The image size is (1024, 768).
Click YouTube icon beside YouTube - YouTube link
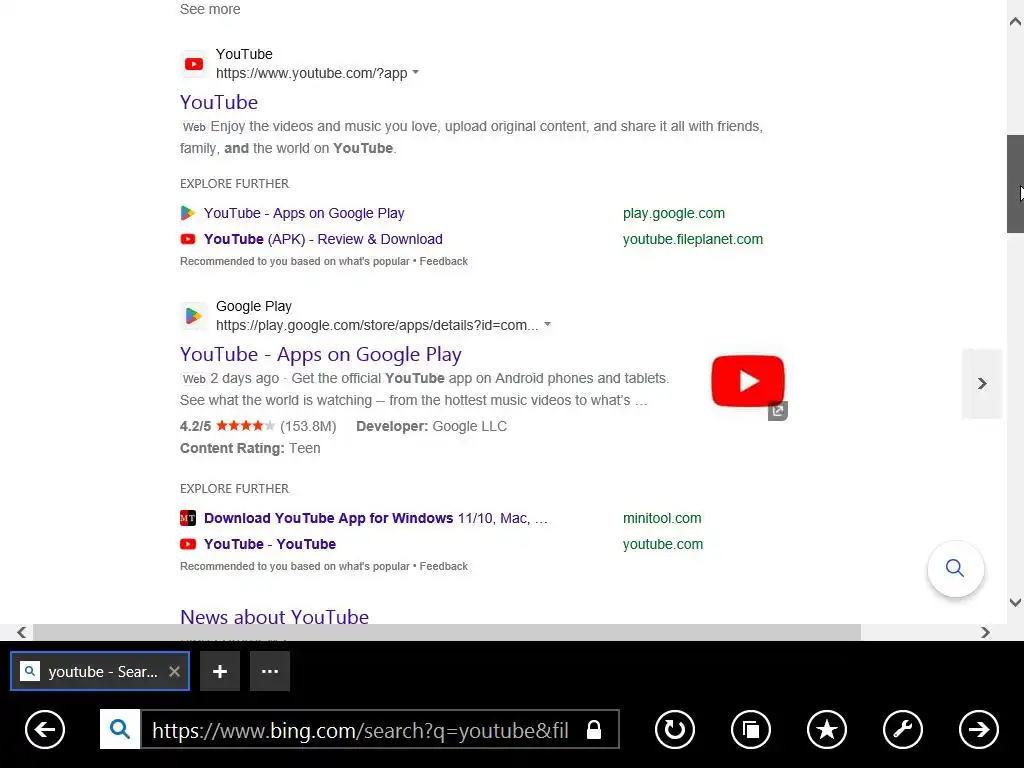click(187, 544)
